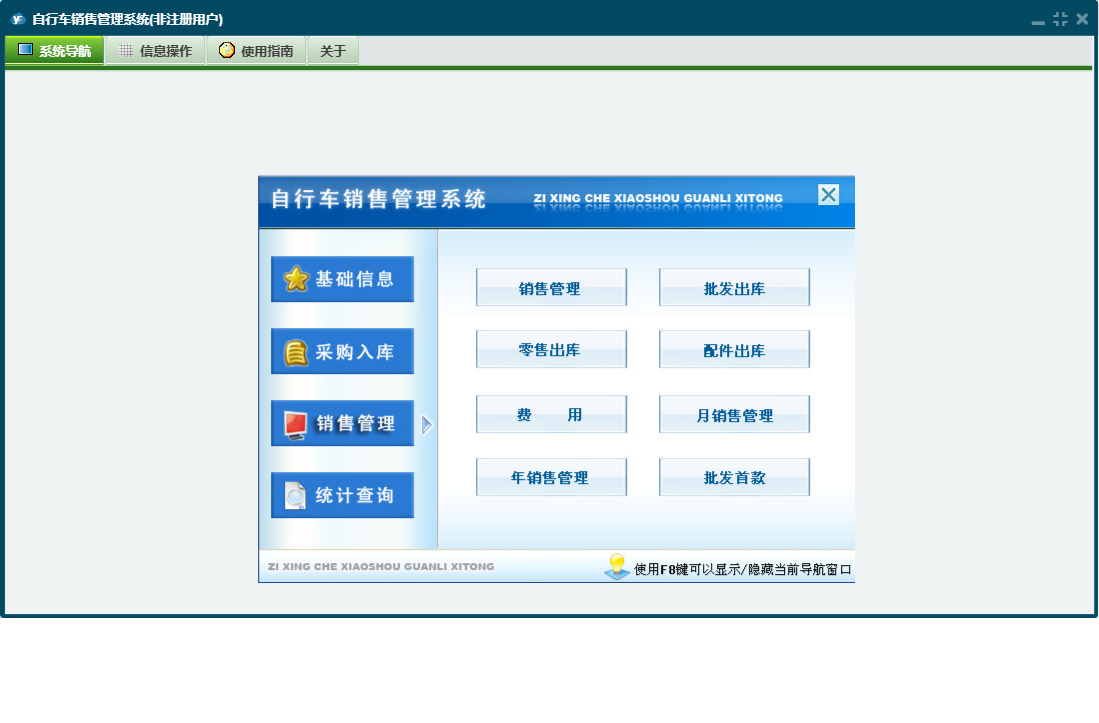
Task: Click the clock icon on 使用指南
Action: 226,50
